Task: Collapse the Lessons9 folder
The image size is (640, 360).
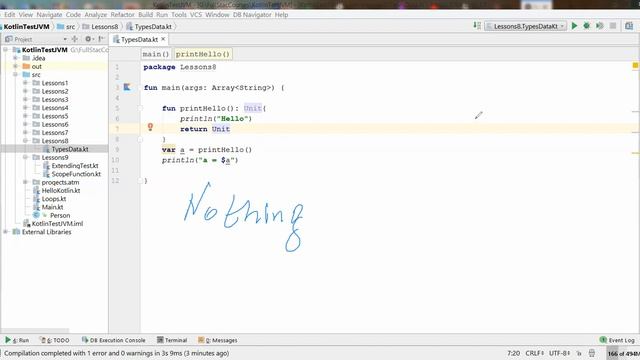Action: tap(25, 157)
